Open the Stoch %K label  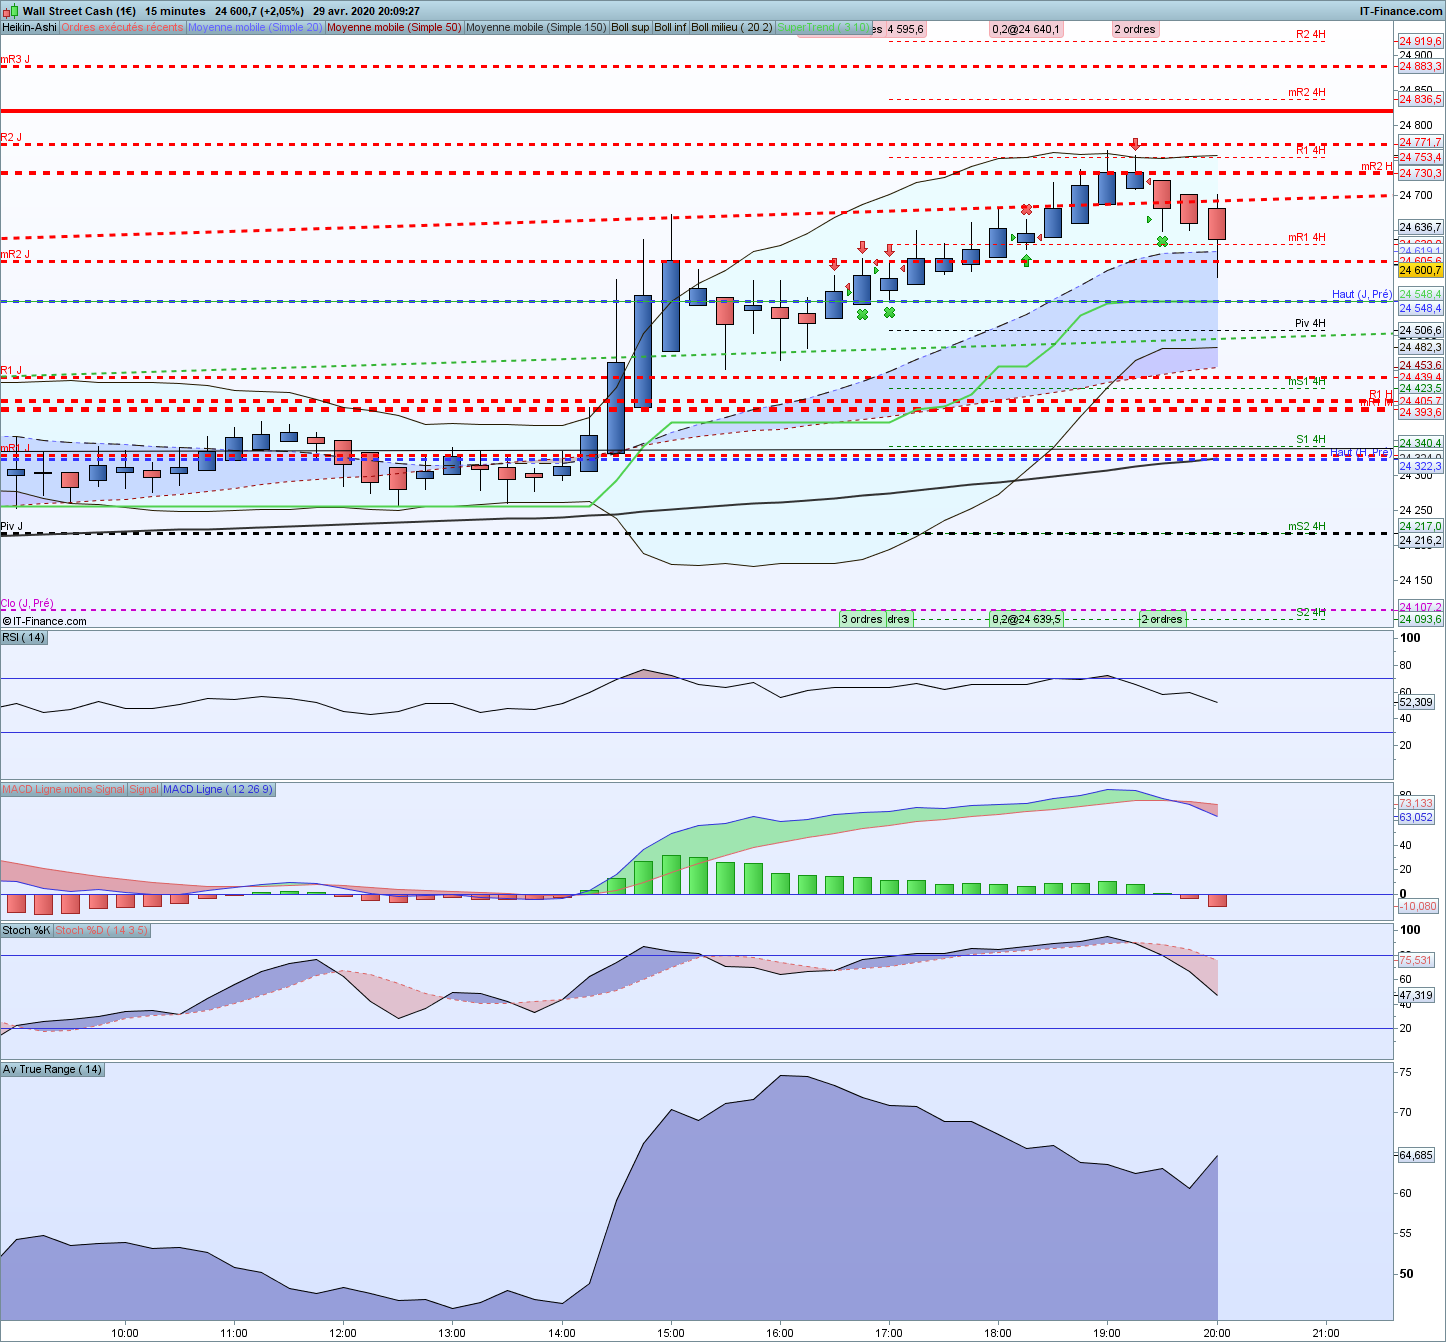point(26,930)
